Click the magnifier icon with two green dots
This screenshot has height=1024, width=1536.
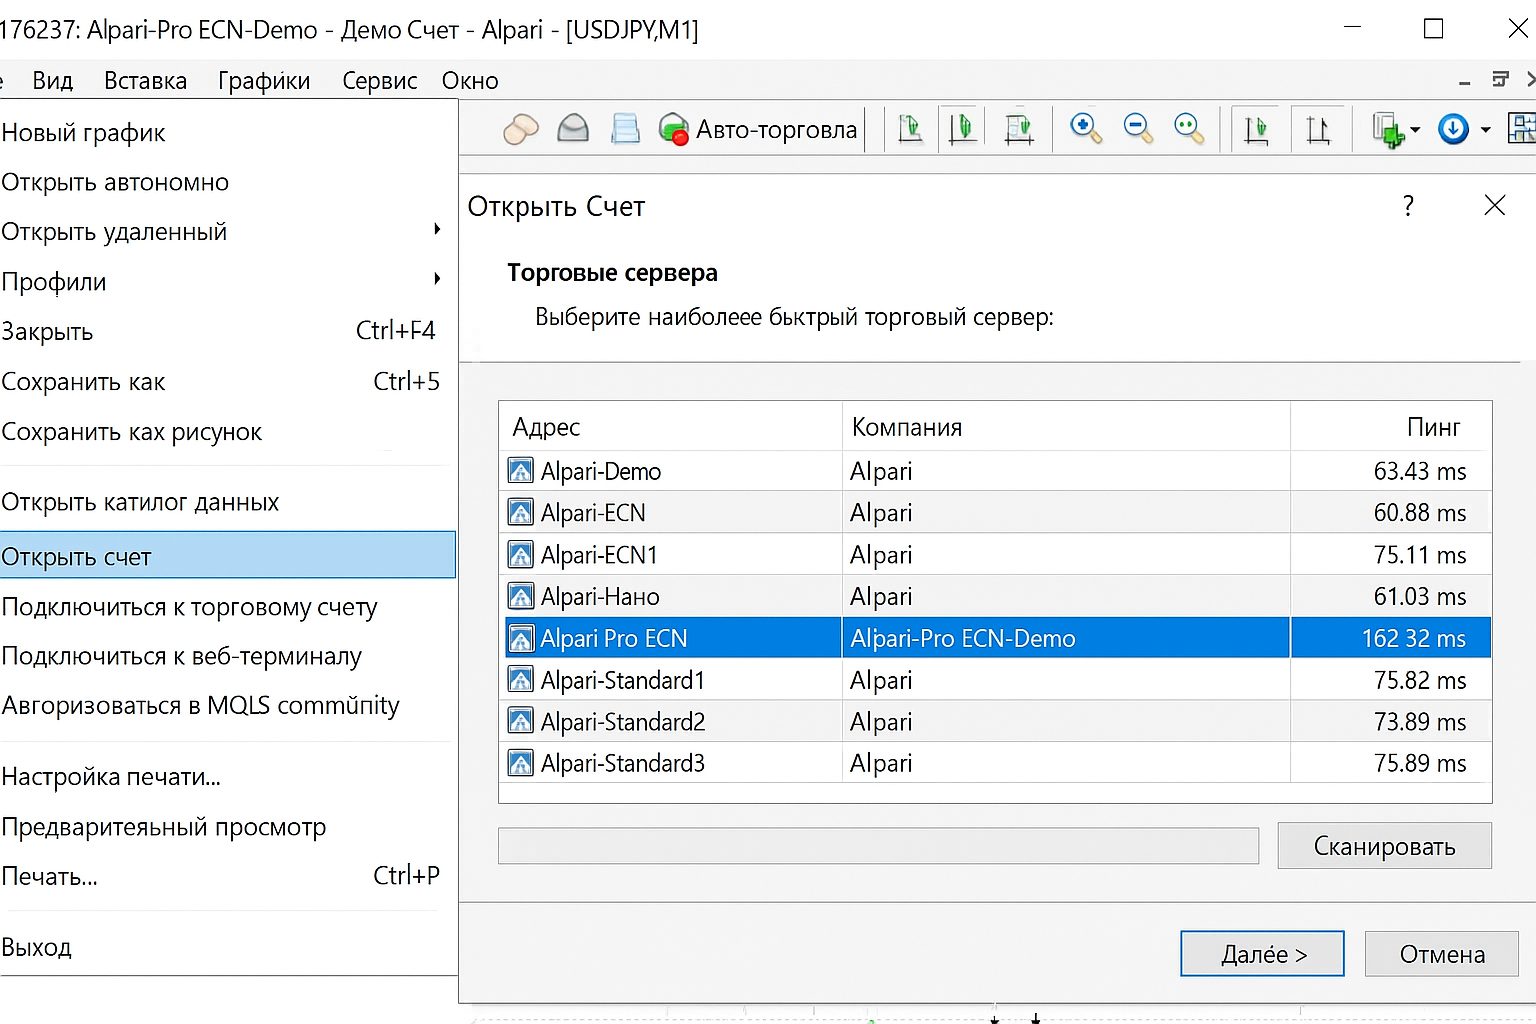1189,129
